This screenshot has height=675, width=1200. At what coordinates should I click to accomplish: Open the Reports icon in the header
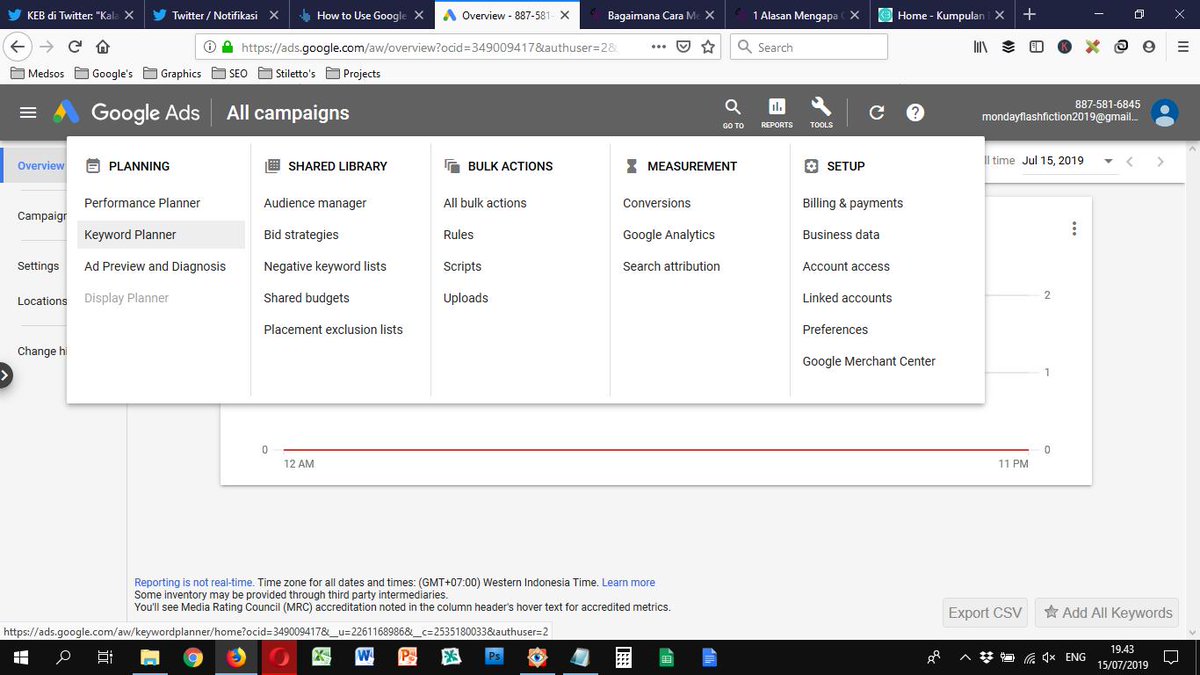click(776, 113)
